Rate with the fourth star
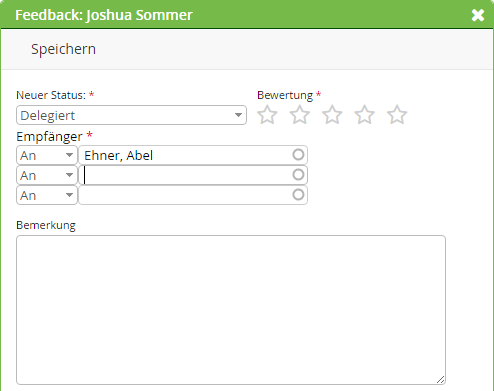The width and height of the screenshot is (494, 391). 364,115
